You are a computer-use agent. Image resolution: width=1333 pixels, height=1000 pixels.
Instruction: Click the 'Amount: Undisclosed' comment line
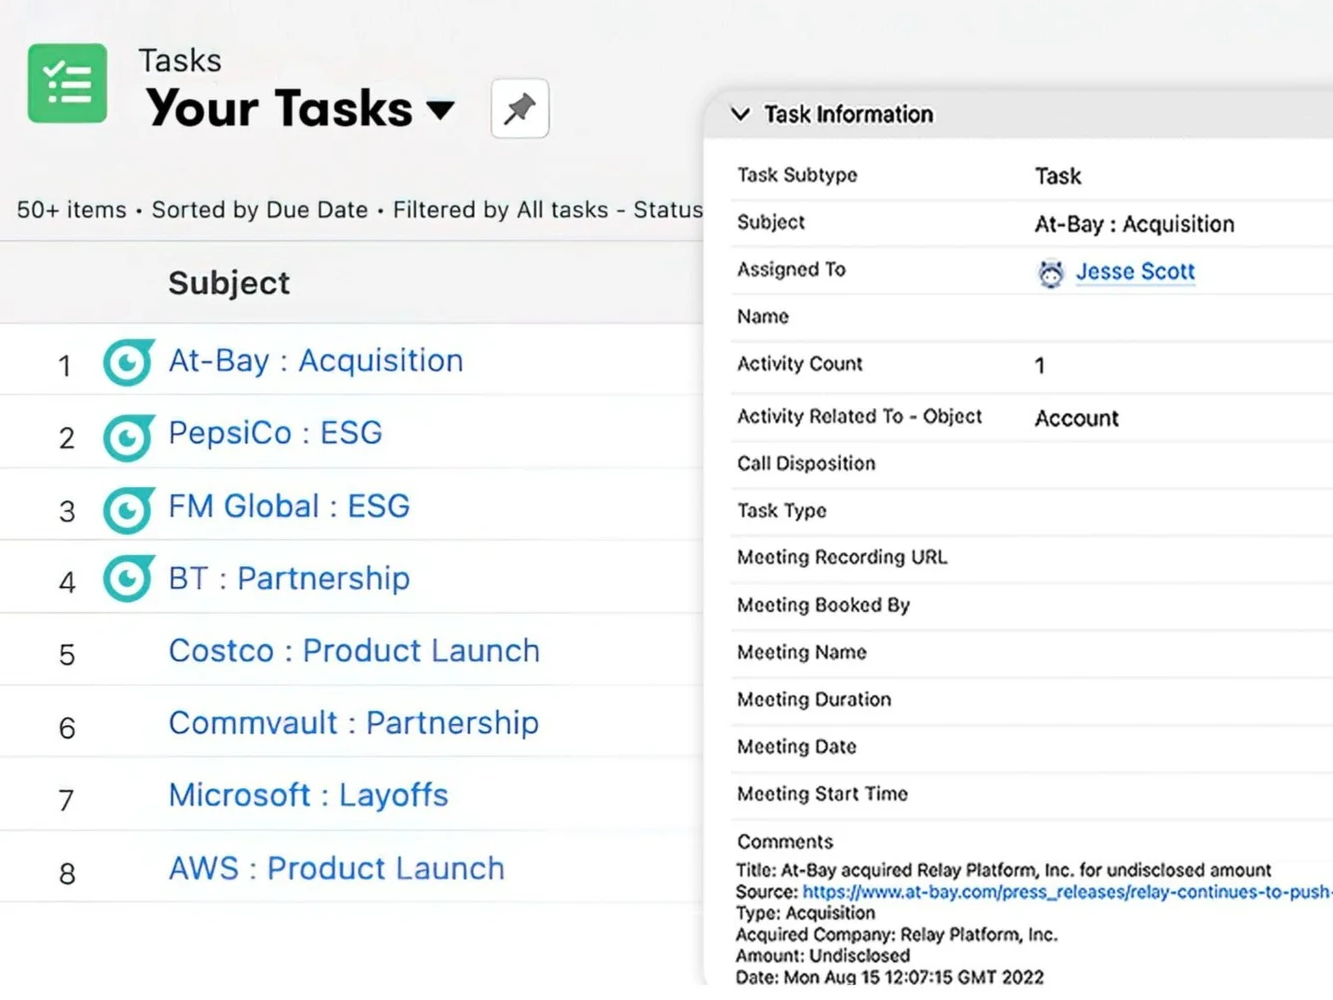tap(822, 955)
